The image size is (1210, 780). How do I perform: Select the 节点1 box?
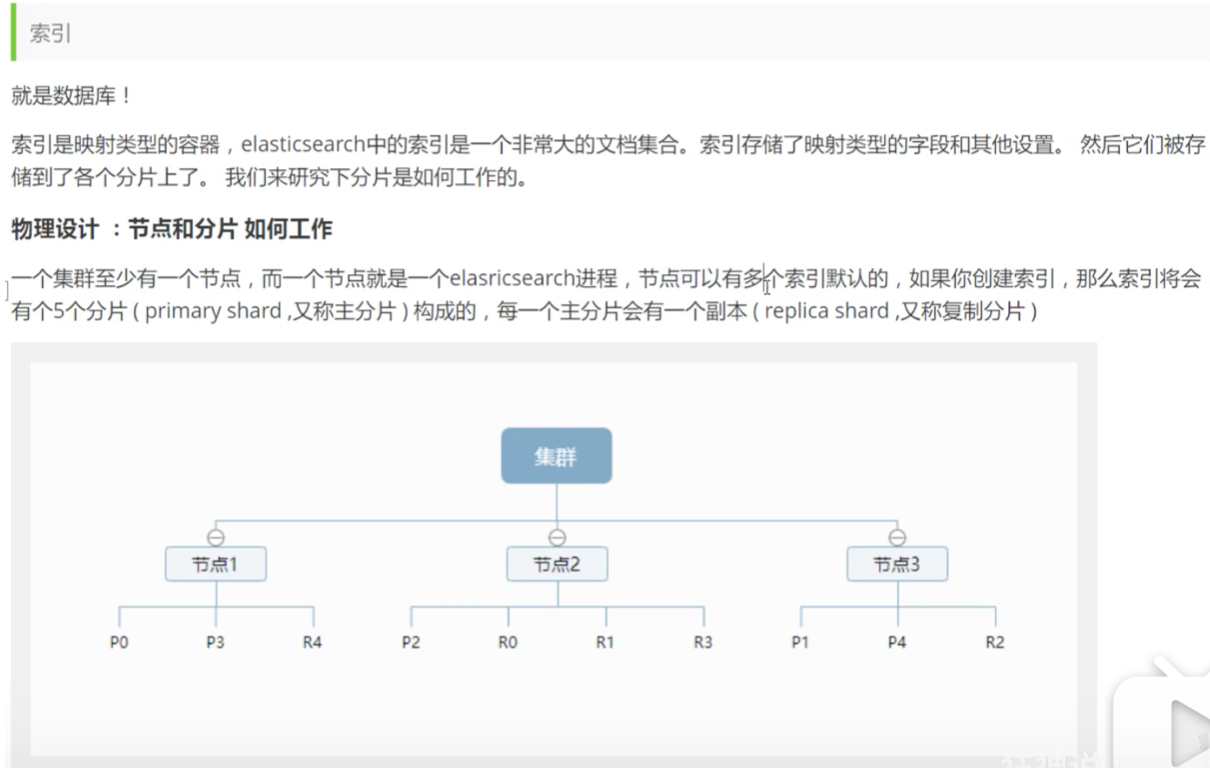click(216, 564)
